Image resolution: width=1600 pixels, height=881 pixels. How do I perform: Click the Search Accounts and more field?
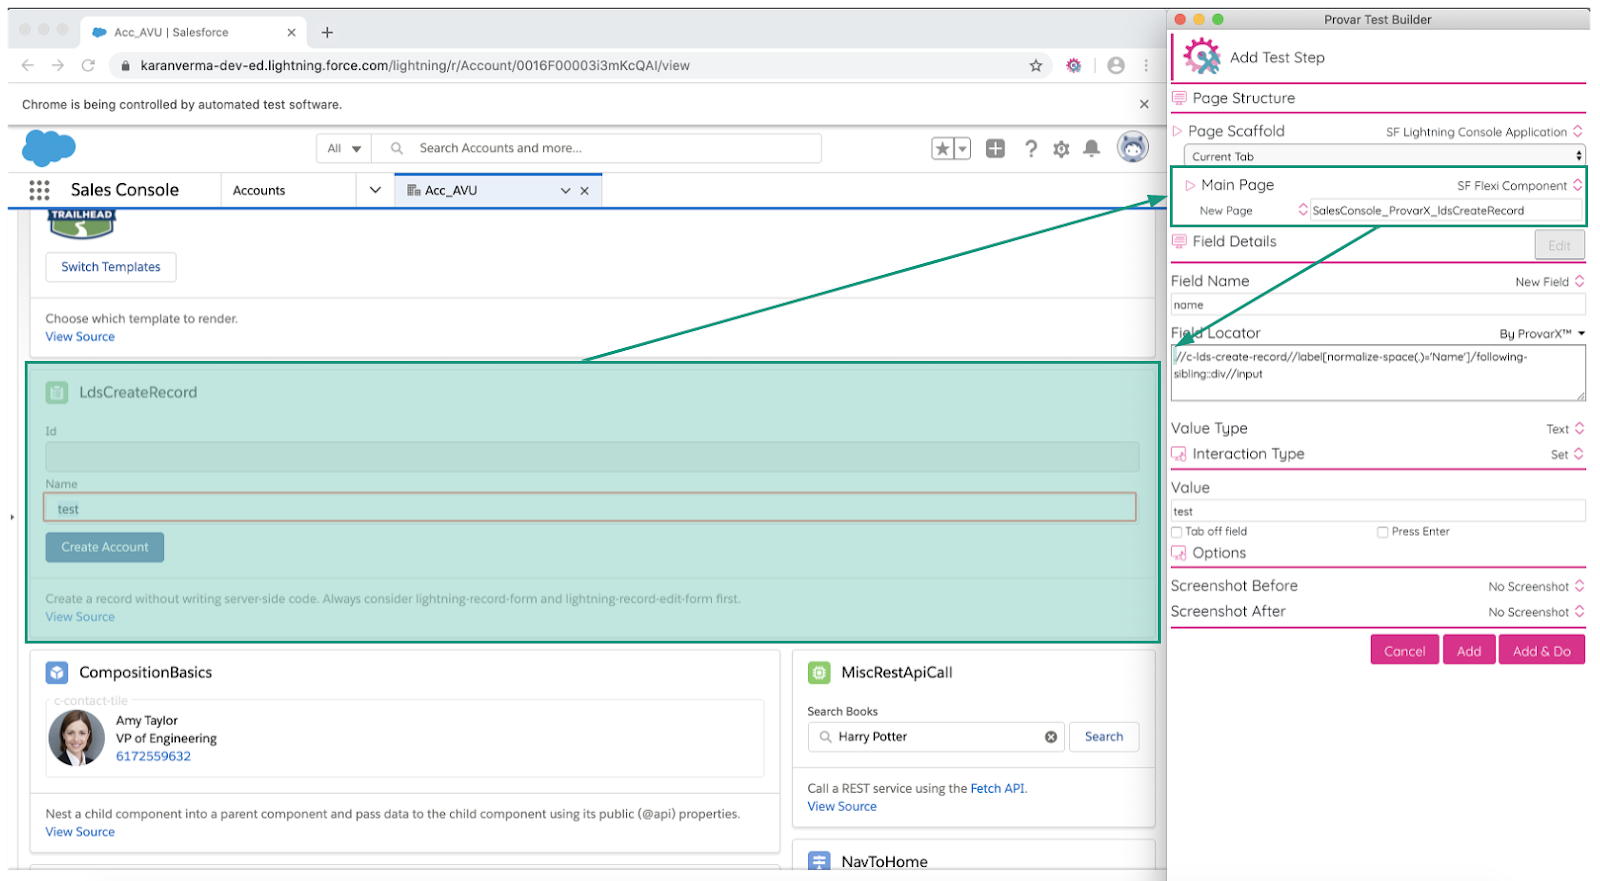tap(596, 148)
